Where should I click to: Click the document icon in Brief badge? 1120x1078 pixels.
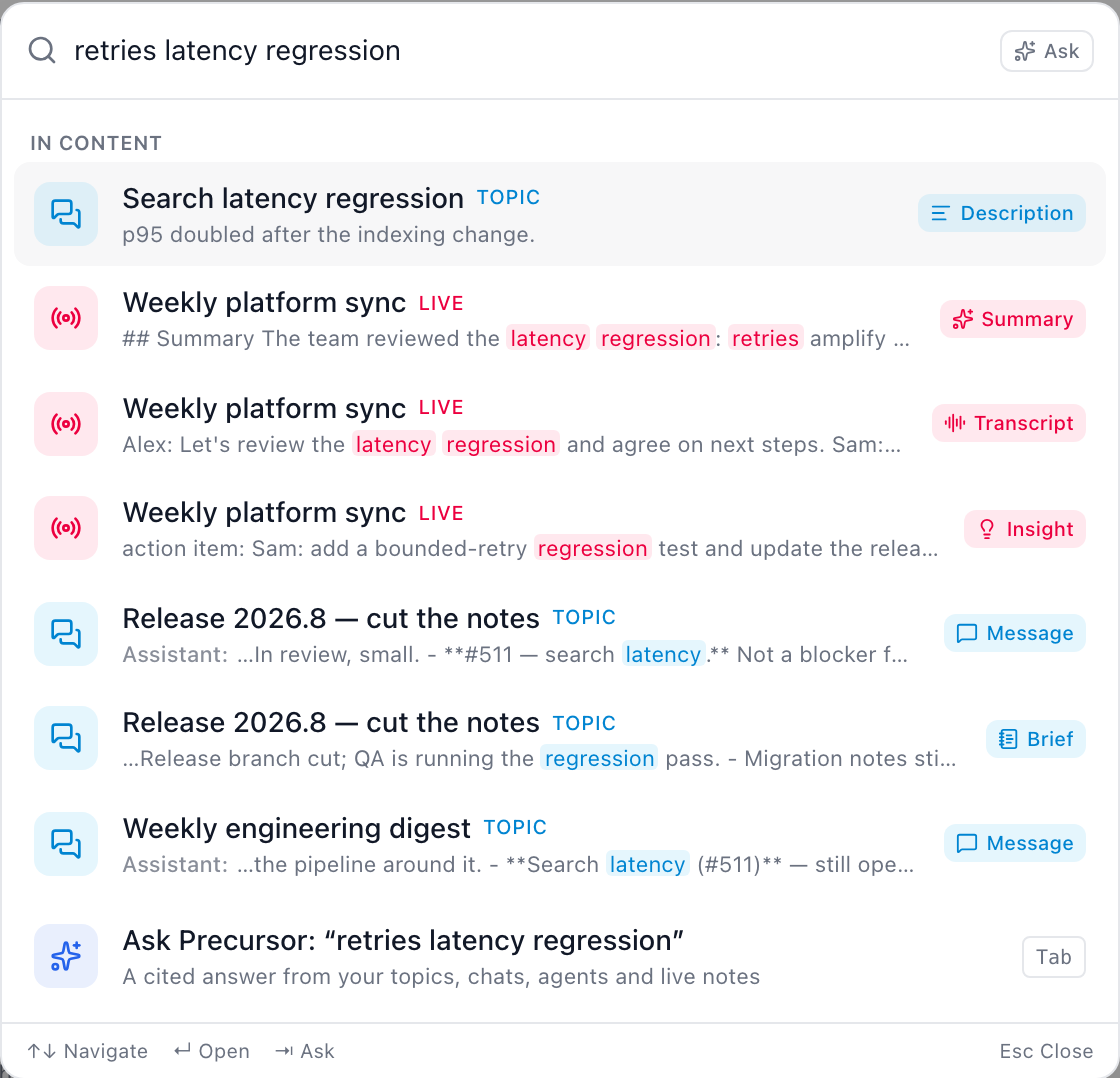click(x=1008, y=739)
